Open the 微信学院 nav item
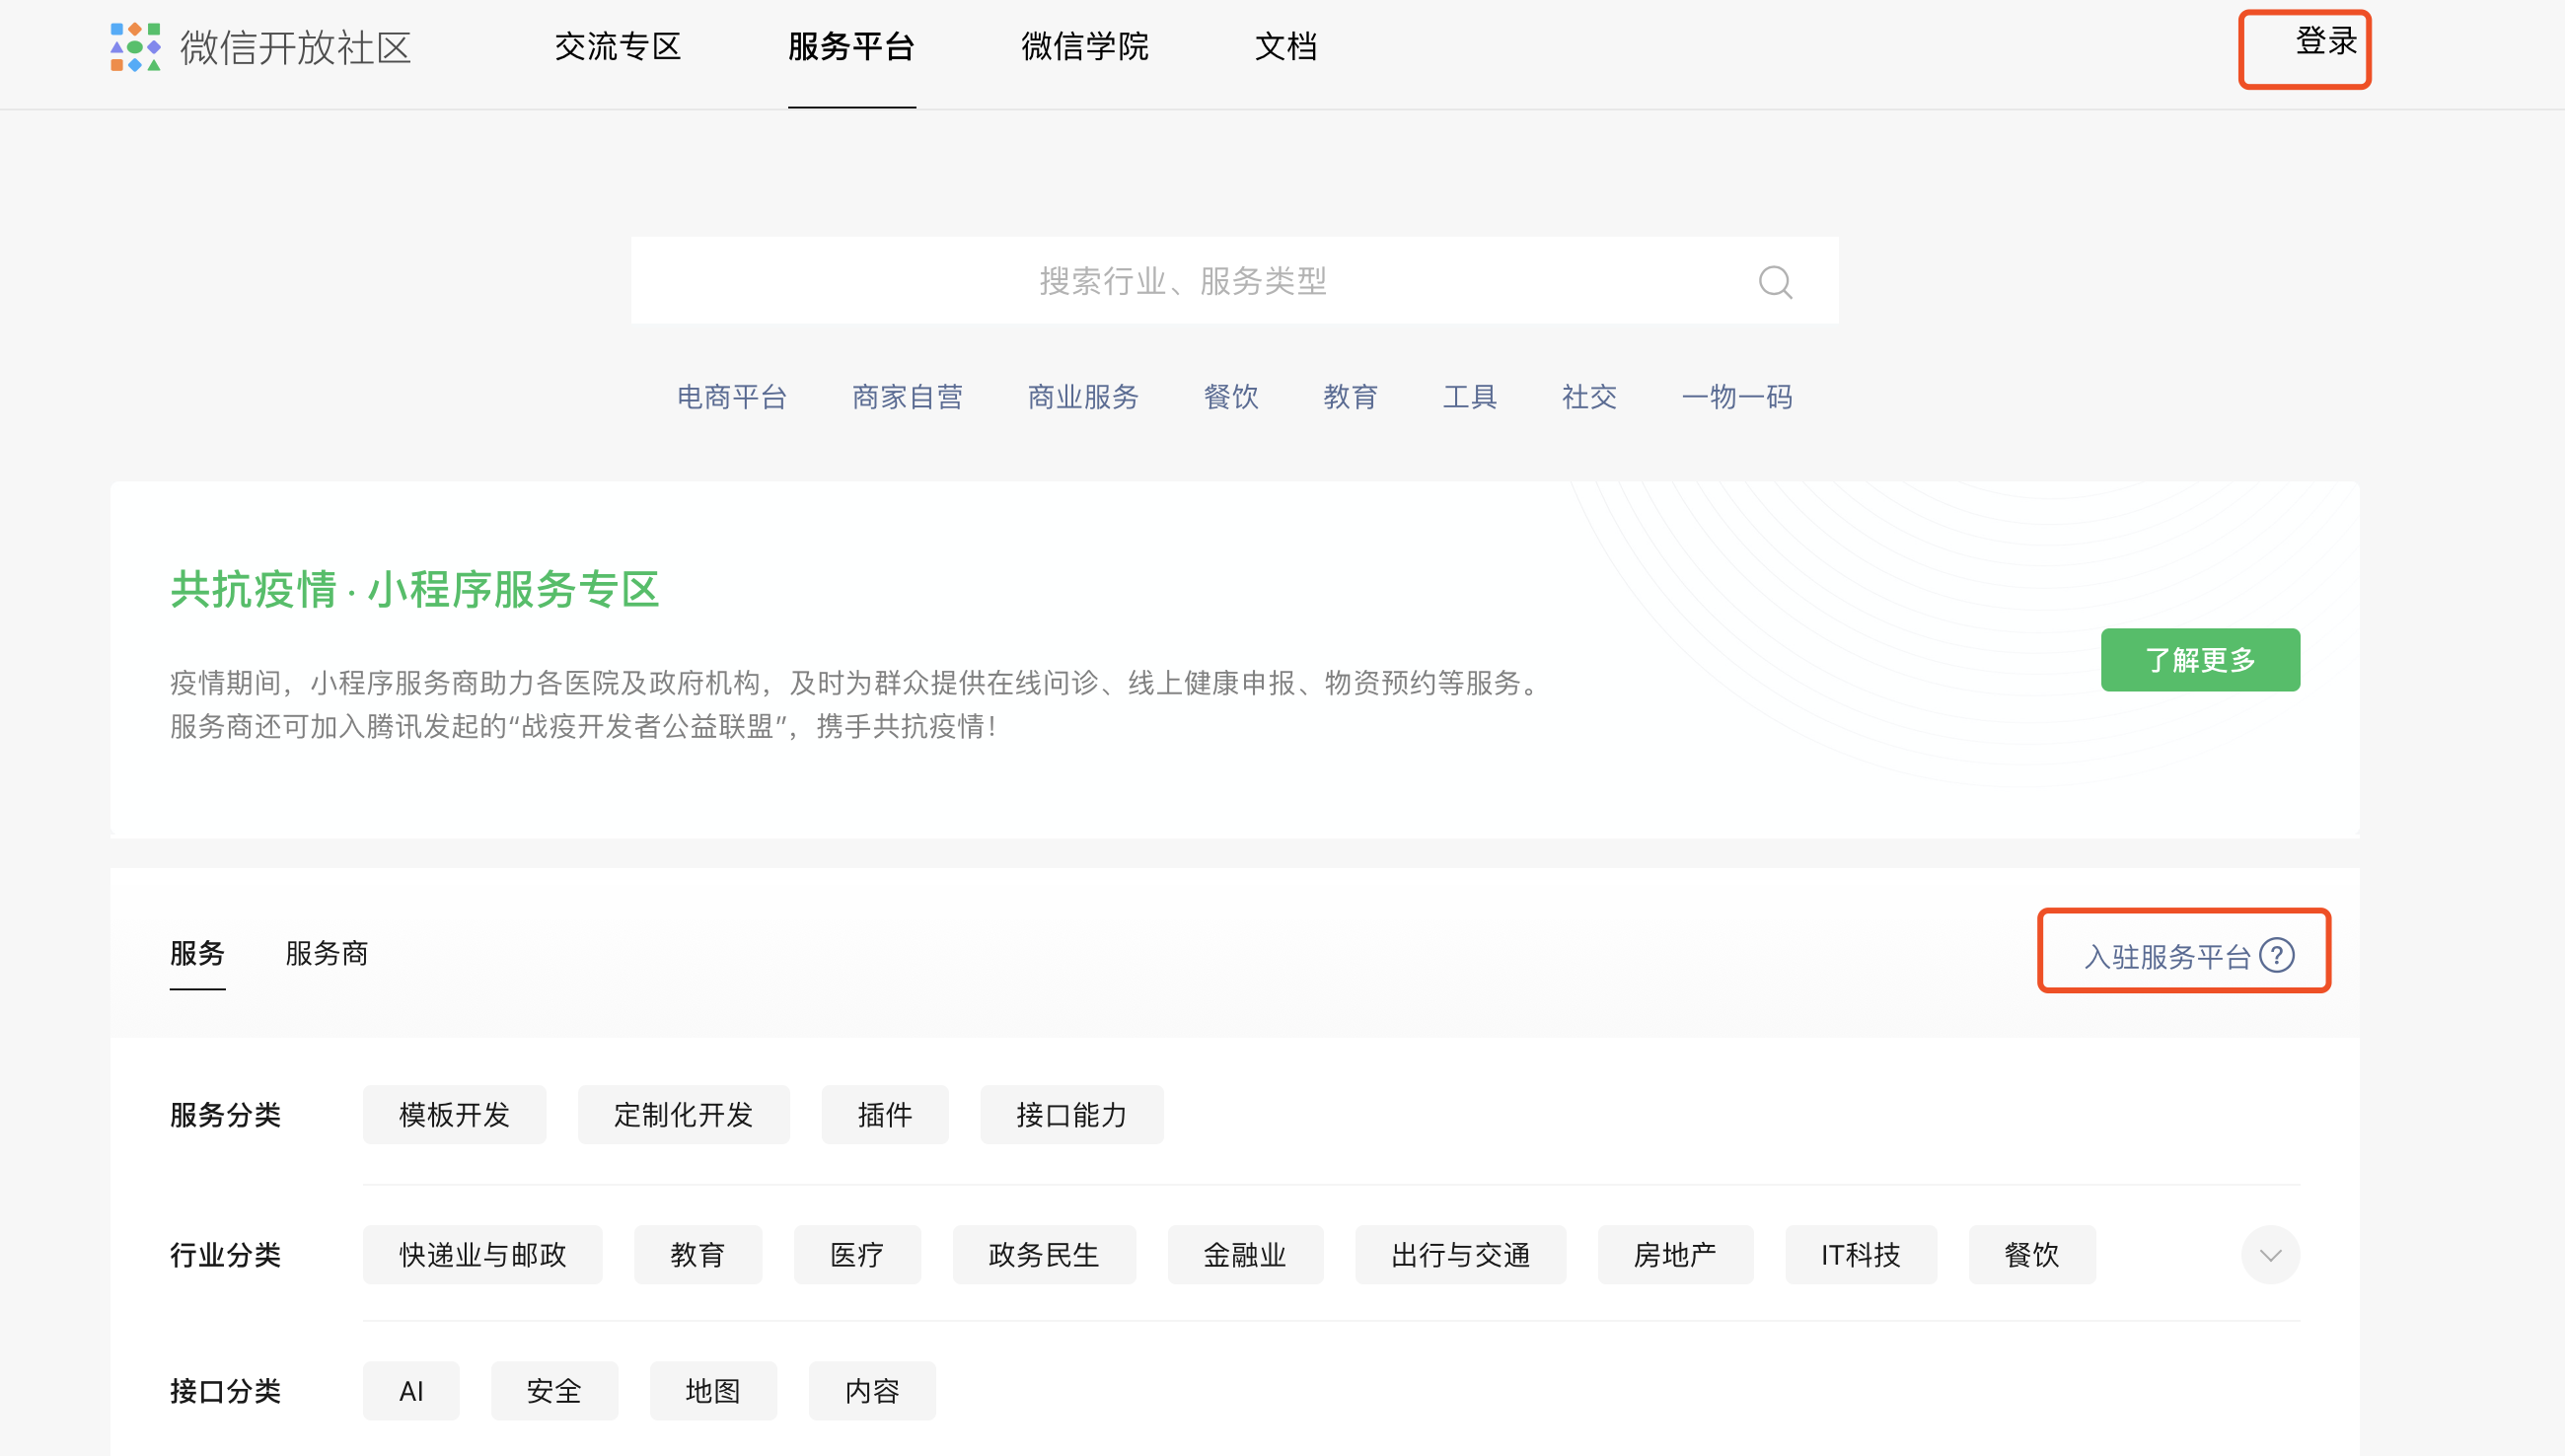 point(1084,47)
